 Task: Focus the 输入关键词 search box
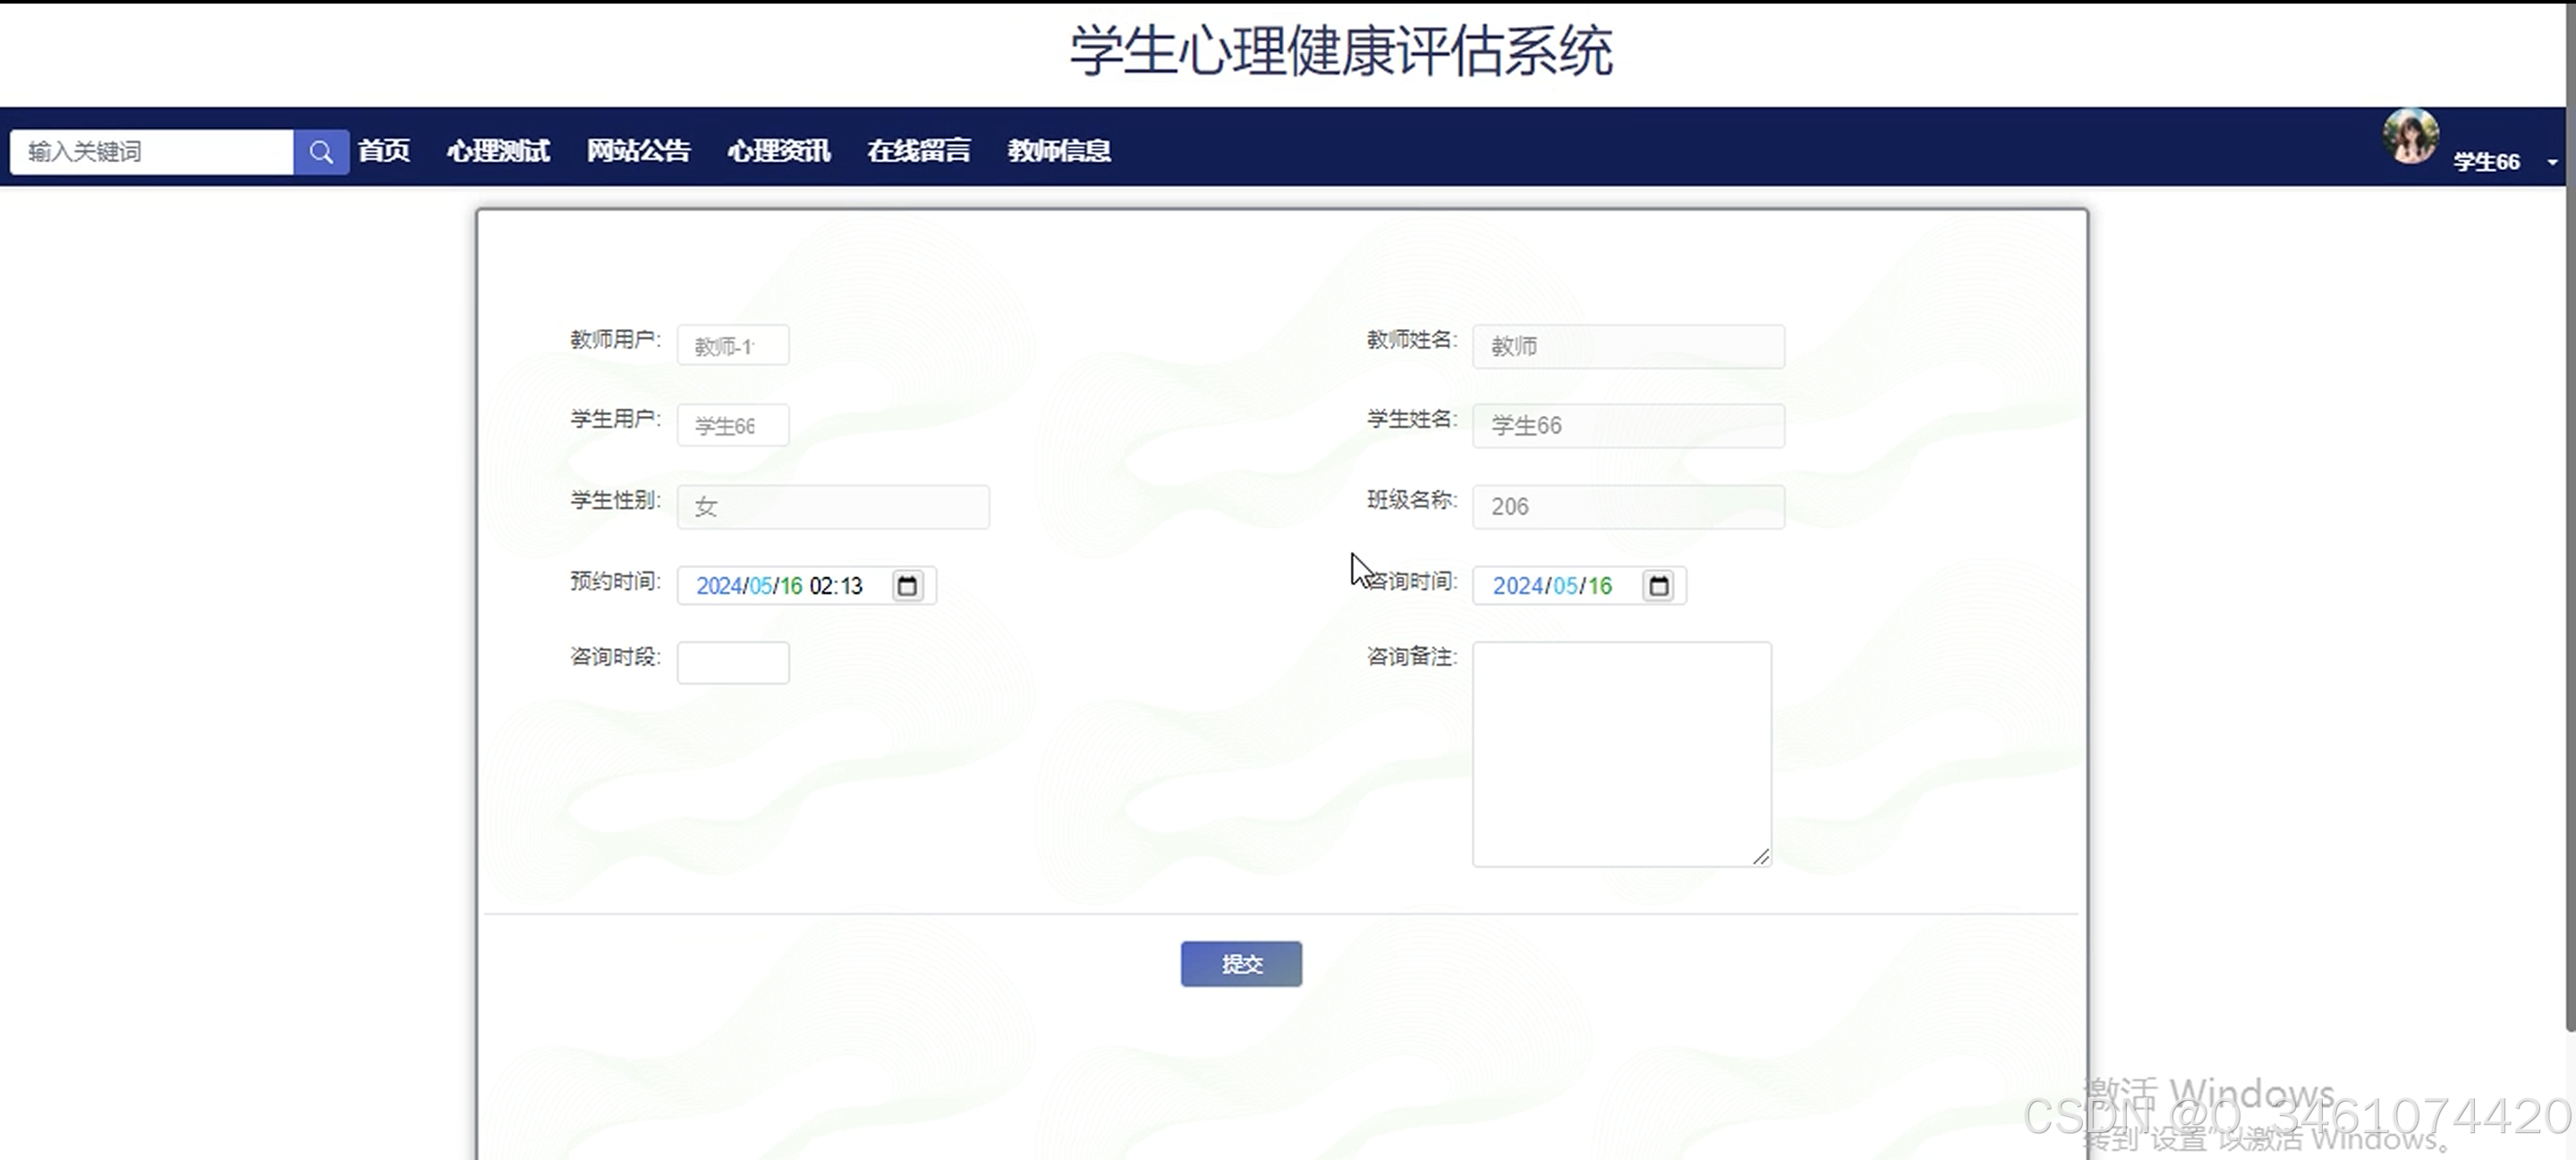tap(152, 152)
